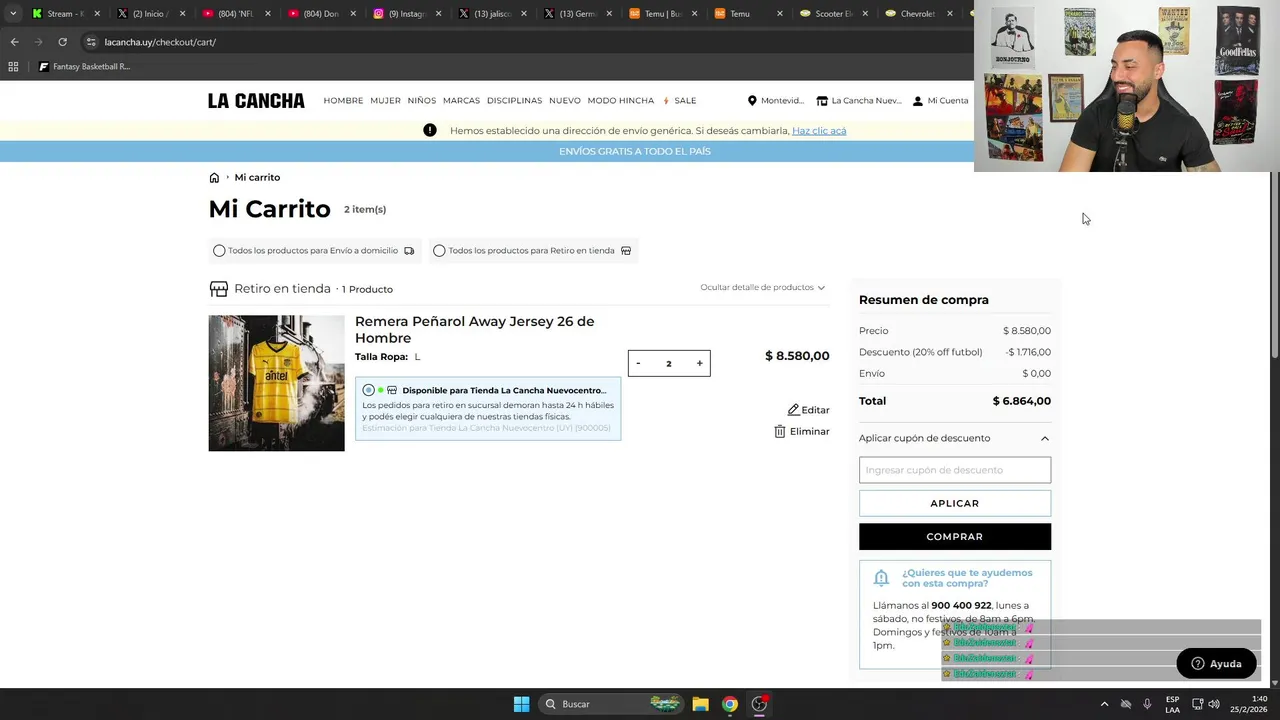
Task: Click the Peñarol jersey product thumbnail
Action: point(276,383)
